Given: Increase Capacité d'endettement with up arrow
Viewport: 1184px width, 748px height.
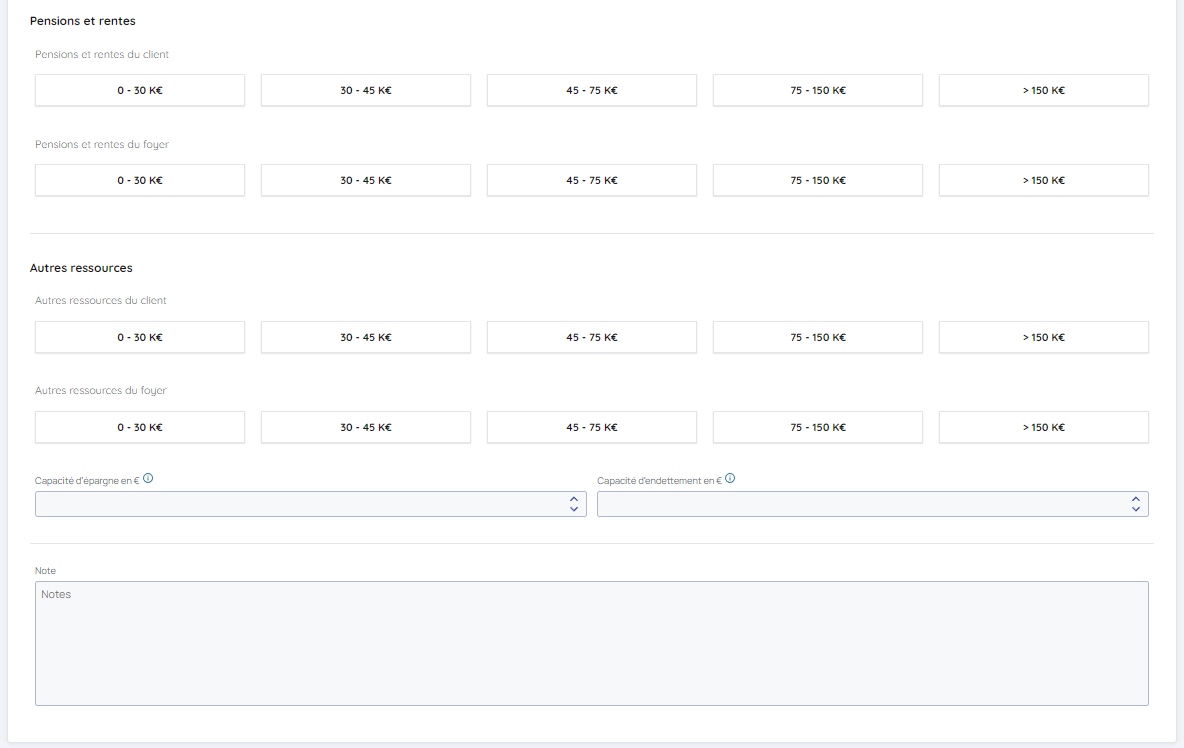Looking at the screenshot, I should pos(1135,498).
